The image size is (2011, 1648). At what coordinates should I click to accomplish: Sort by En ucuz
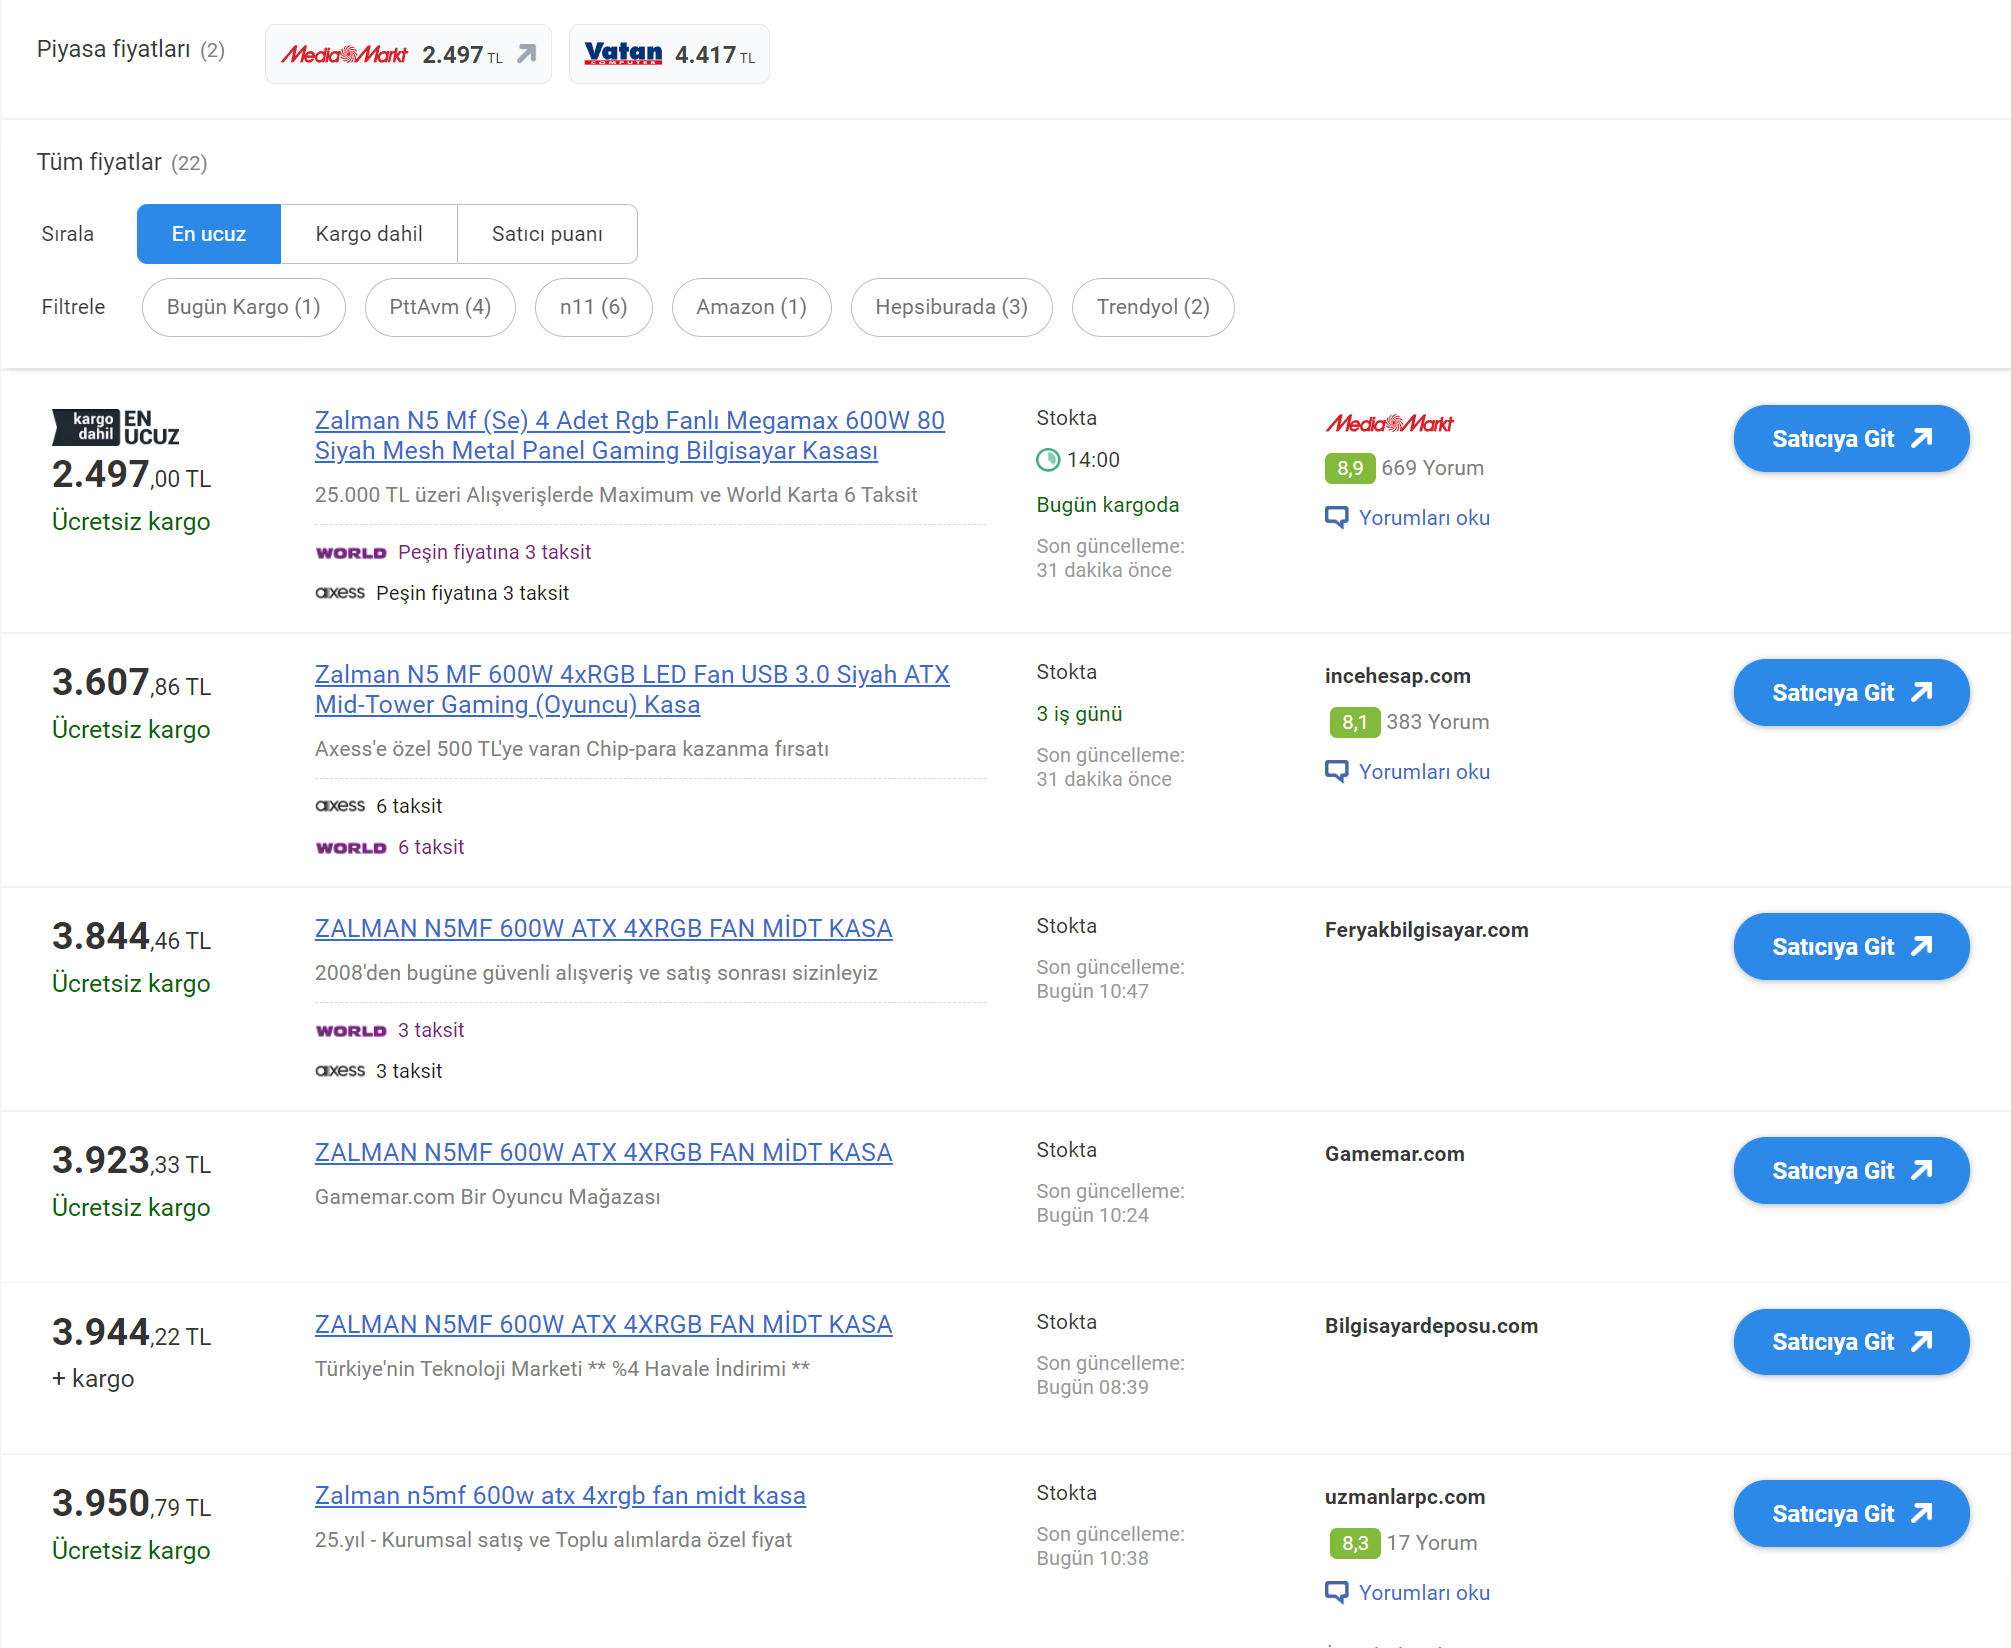209,234
